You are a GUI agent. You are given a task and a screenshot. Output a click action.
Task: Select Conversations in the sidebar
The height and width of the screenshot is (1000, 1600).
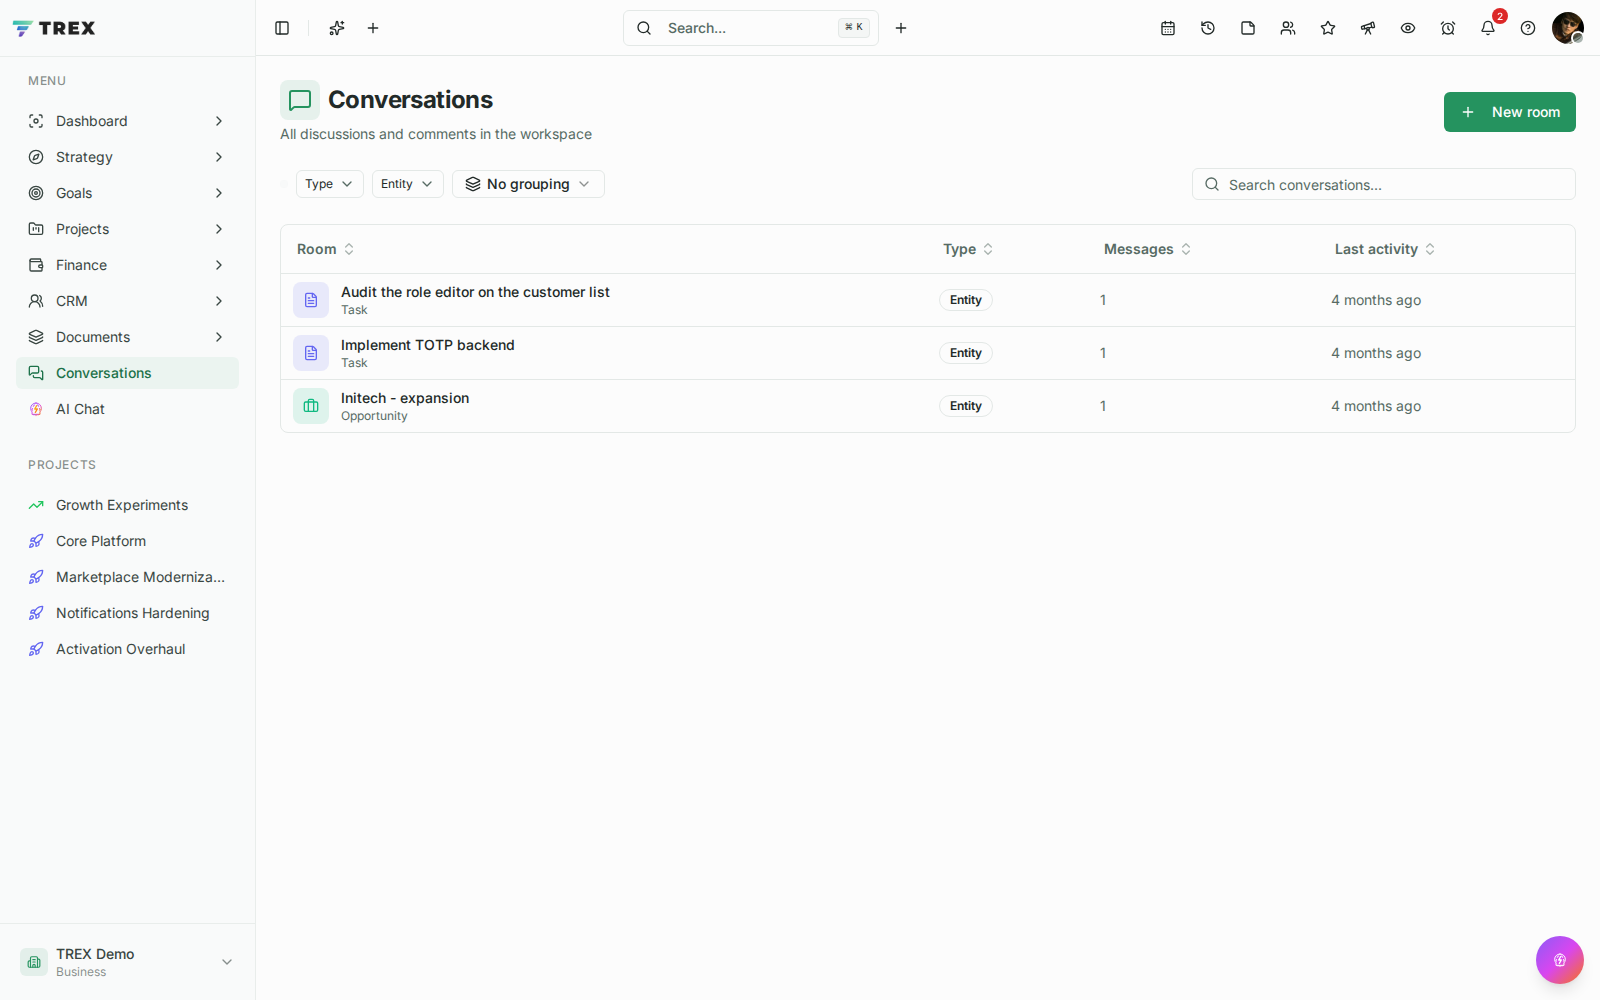coord(128,373)
